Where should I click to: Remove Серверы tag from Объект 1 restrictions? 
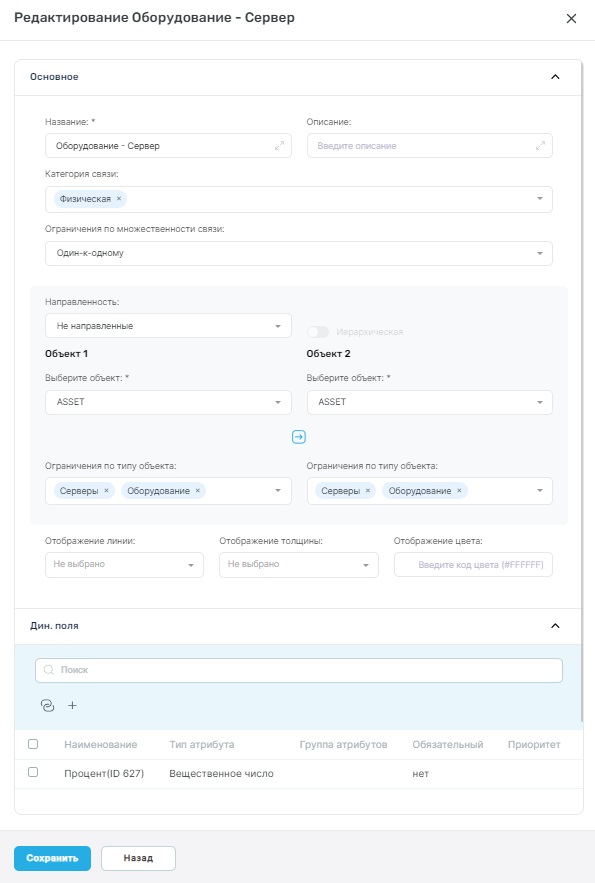click(106, 491)
